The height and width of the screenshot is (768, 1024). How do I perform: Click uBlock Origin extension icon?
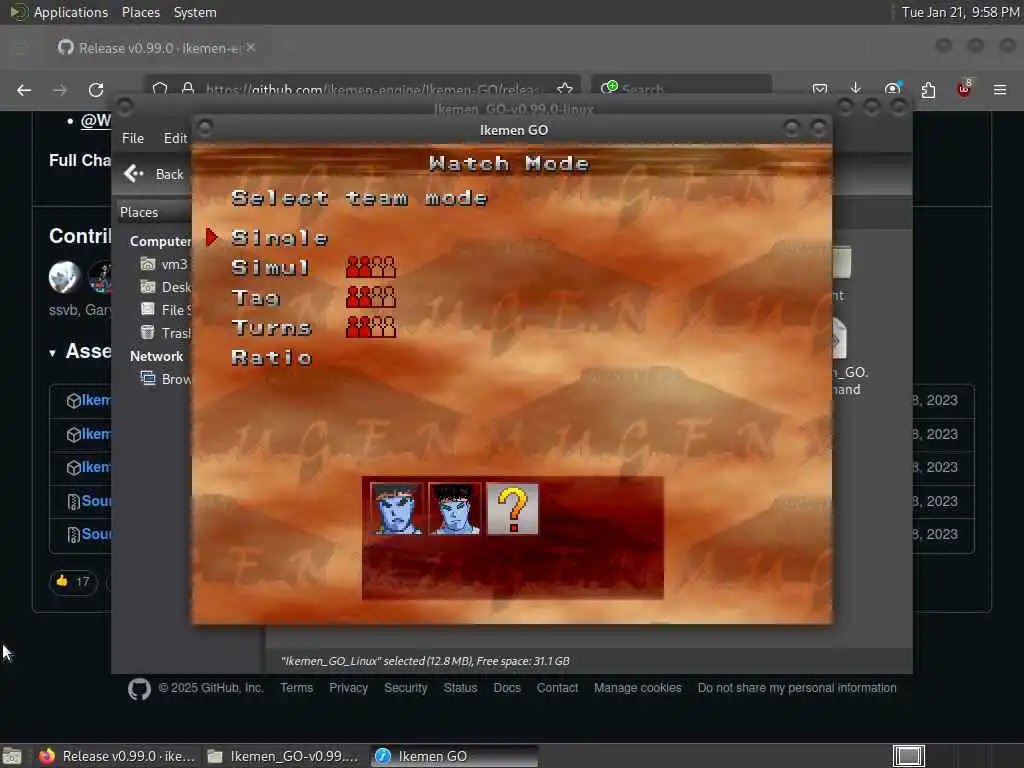[964, 89]
